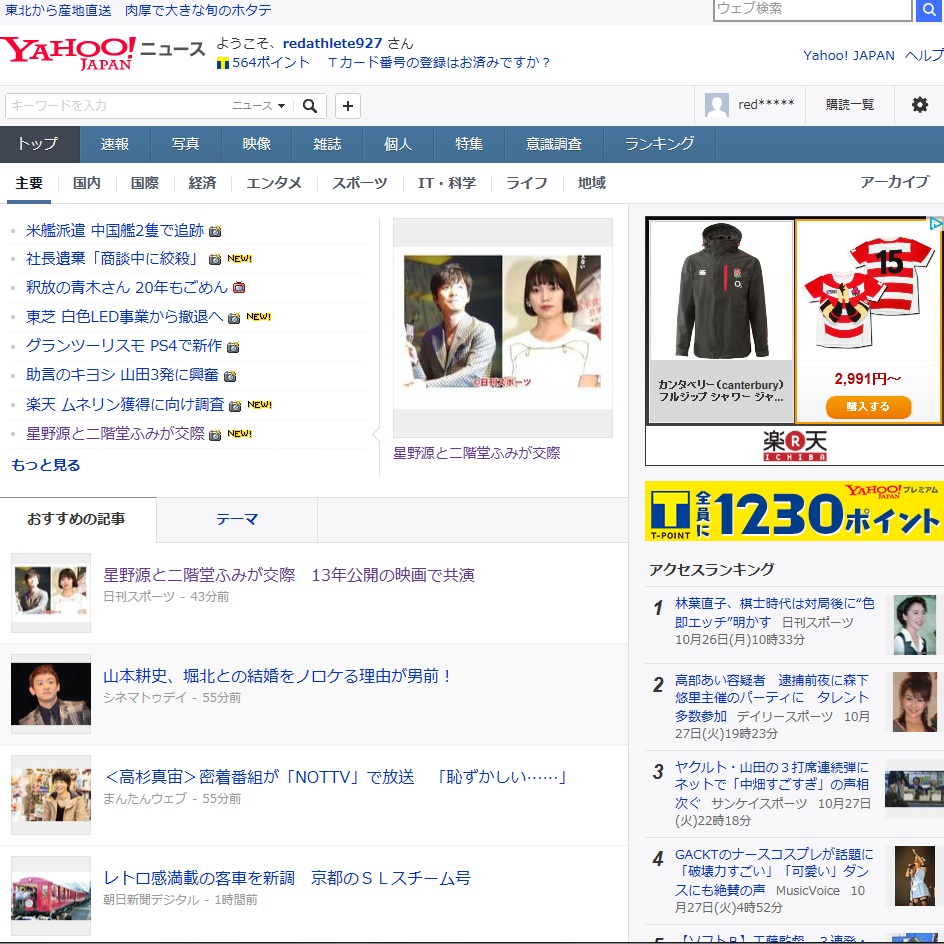Screen dimensions: 944x944
Task: Click camera icon next to 星野源 headline
Action: pyautogui.click(x=215, y=435)
